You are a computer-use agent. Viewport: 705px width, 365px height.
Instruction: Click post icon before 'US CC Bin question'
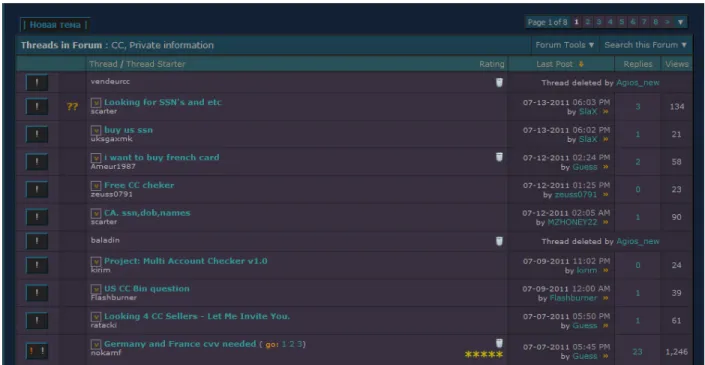pos(96,289)
